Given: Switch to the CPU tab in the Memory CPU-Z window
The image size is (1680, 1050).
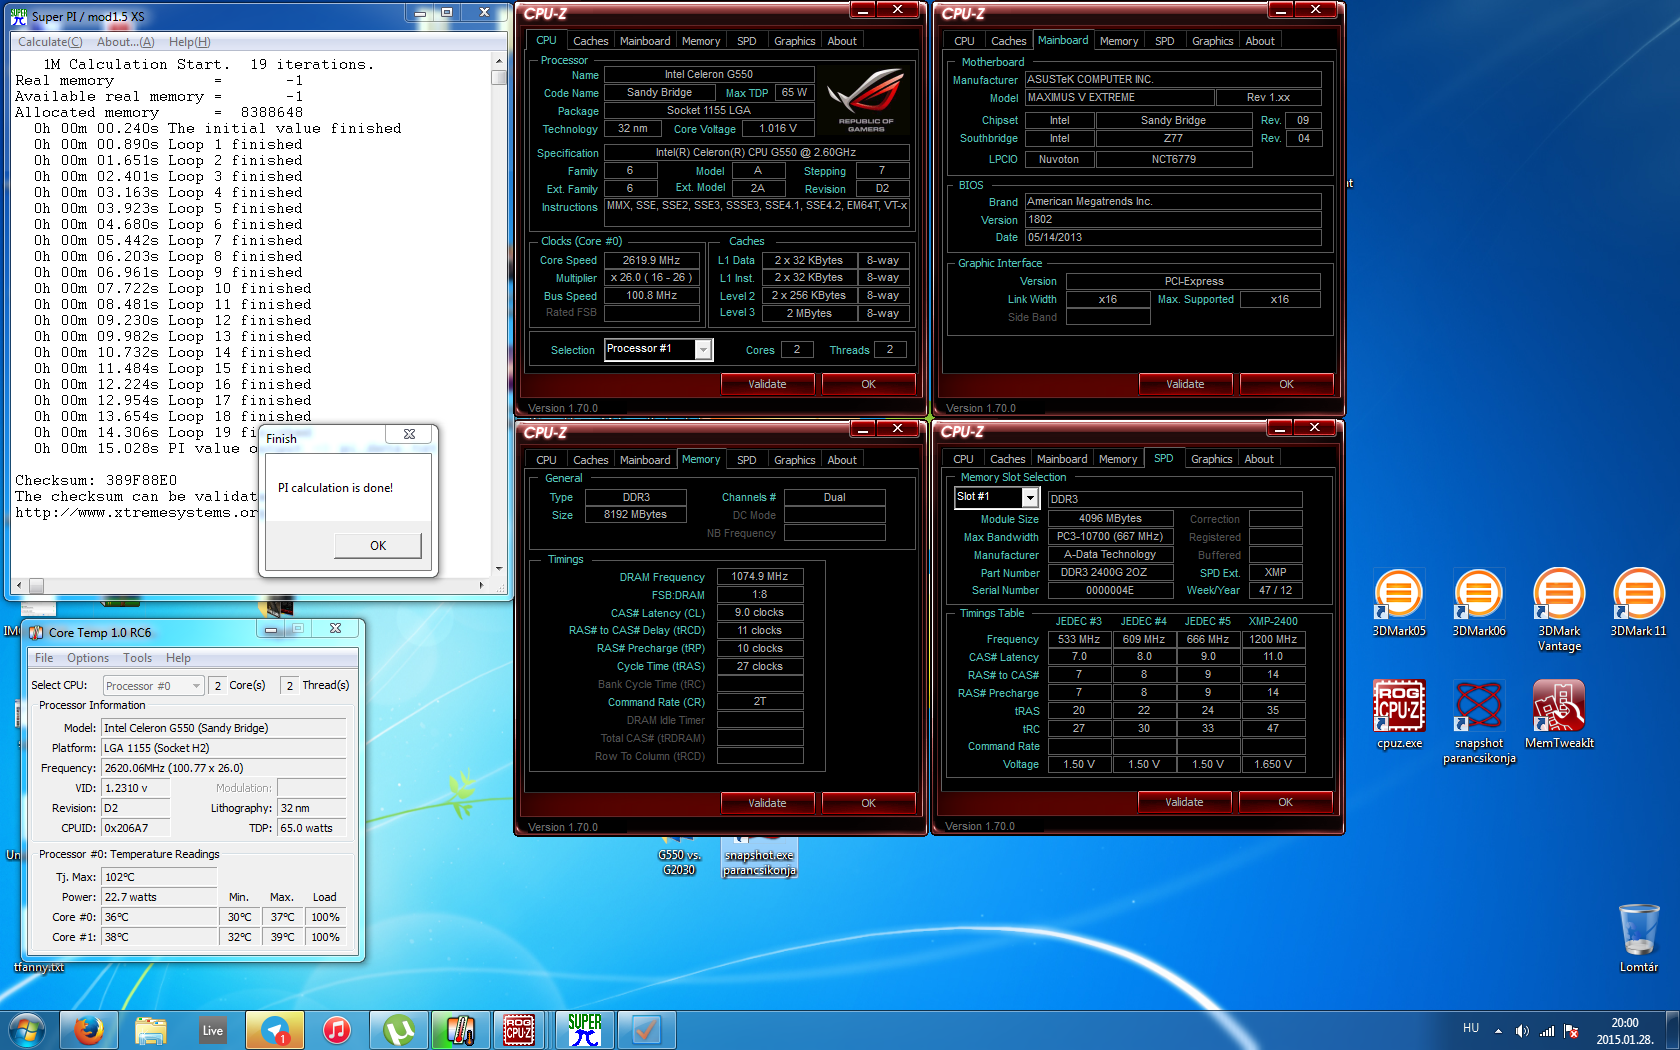Looking at the screenshot, I should 546,460.
